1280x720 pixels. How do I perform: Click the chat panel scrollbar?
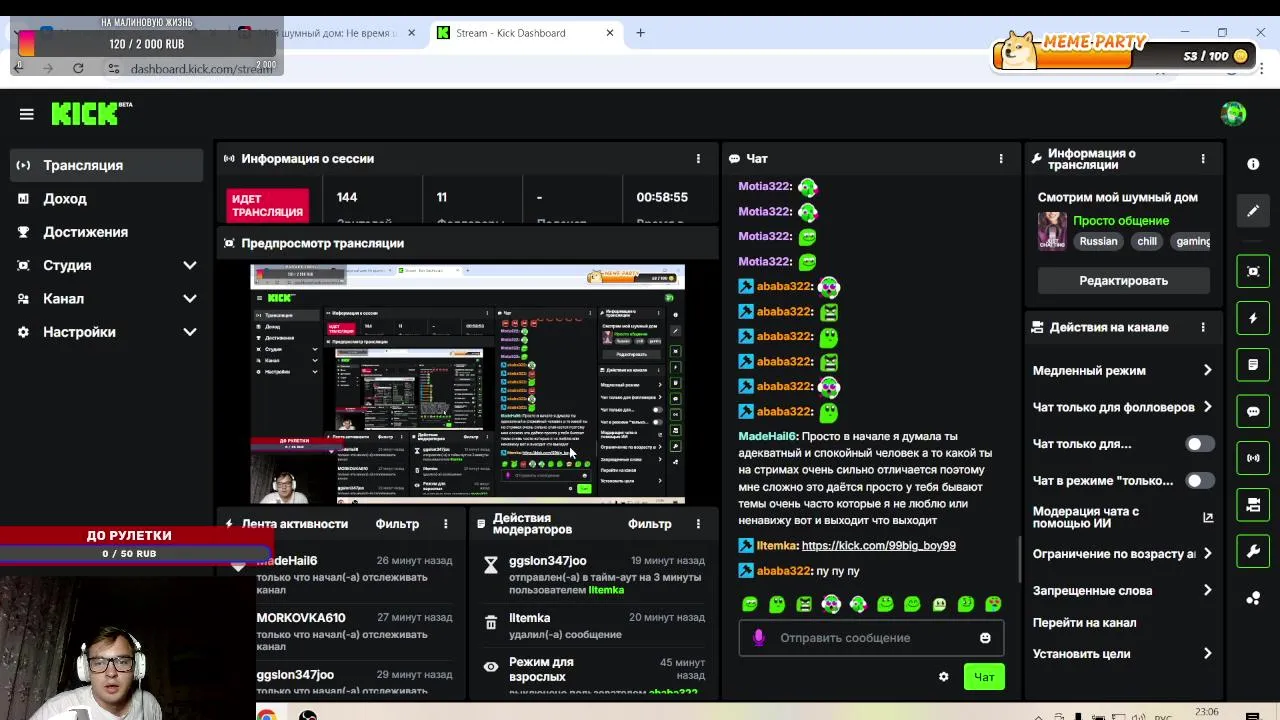click(x=1019, y=560)
